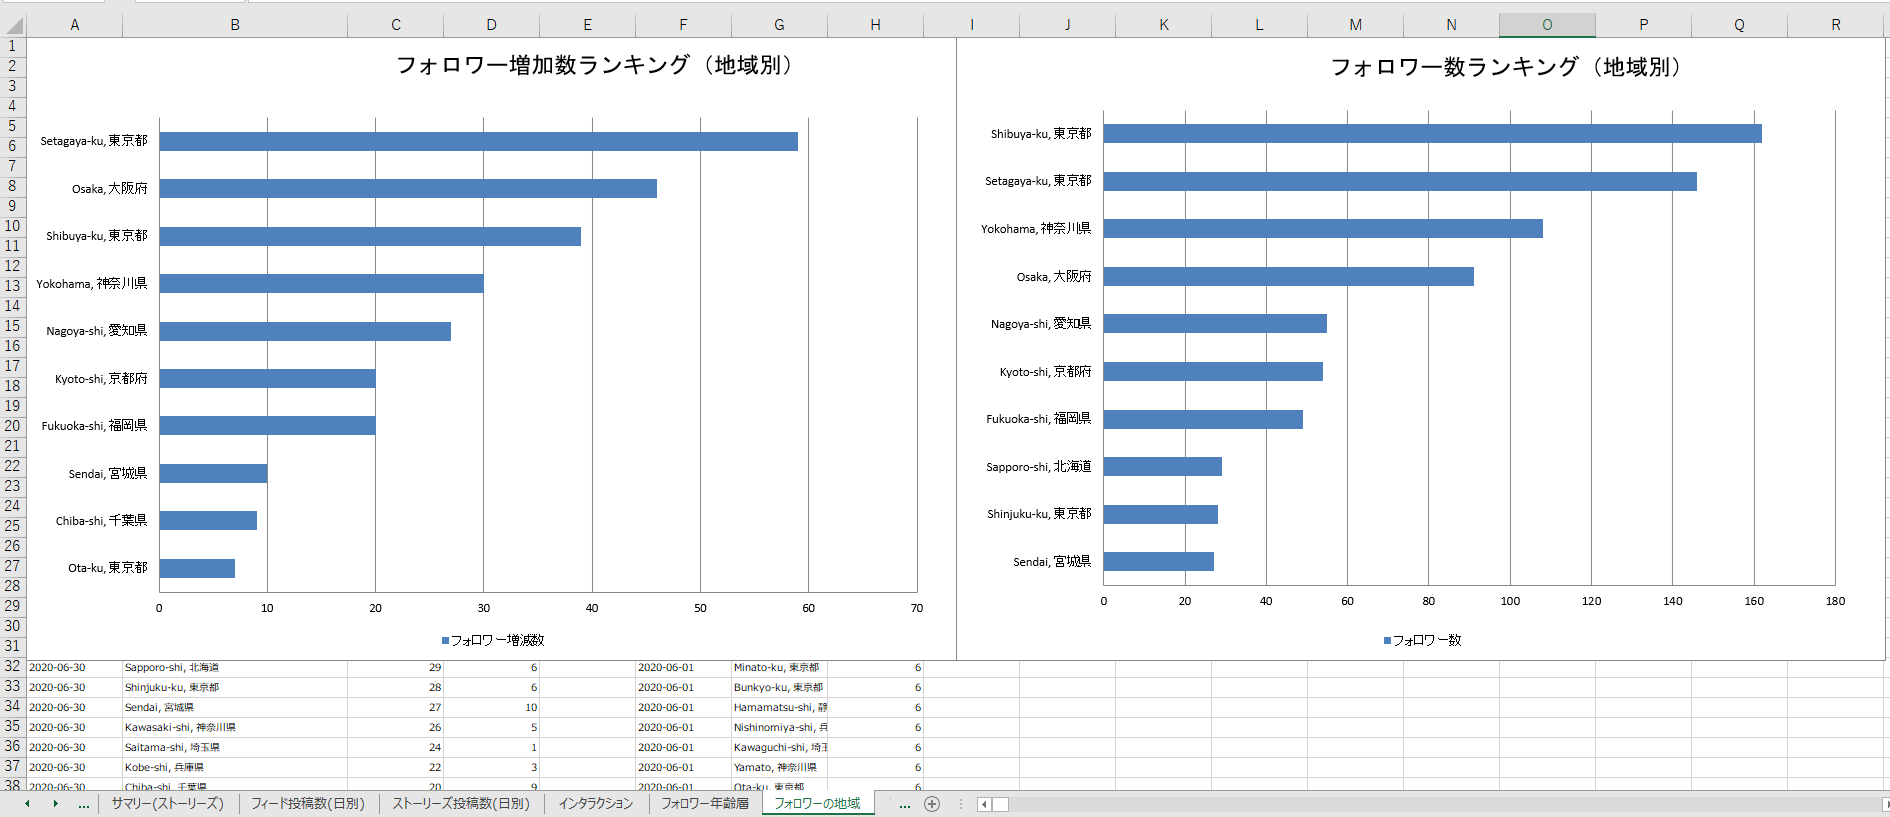Select Setagaya-ku bar in フォロワー増加数 chart

[478, 141]
